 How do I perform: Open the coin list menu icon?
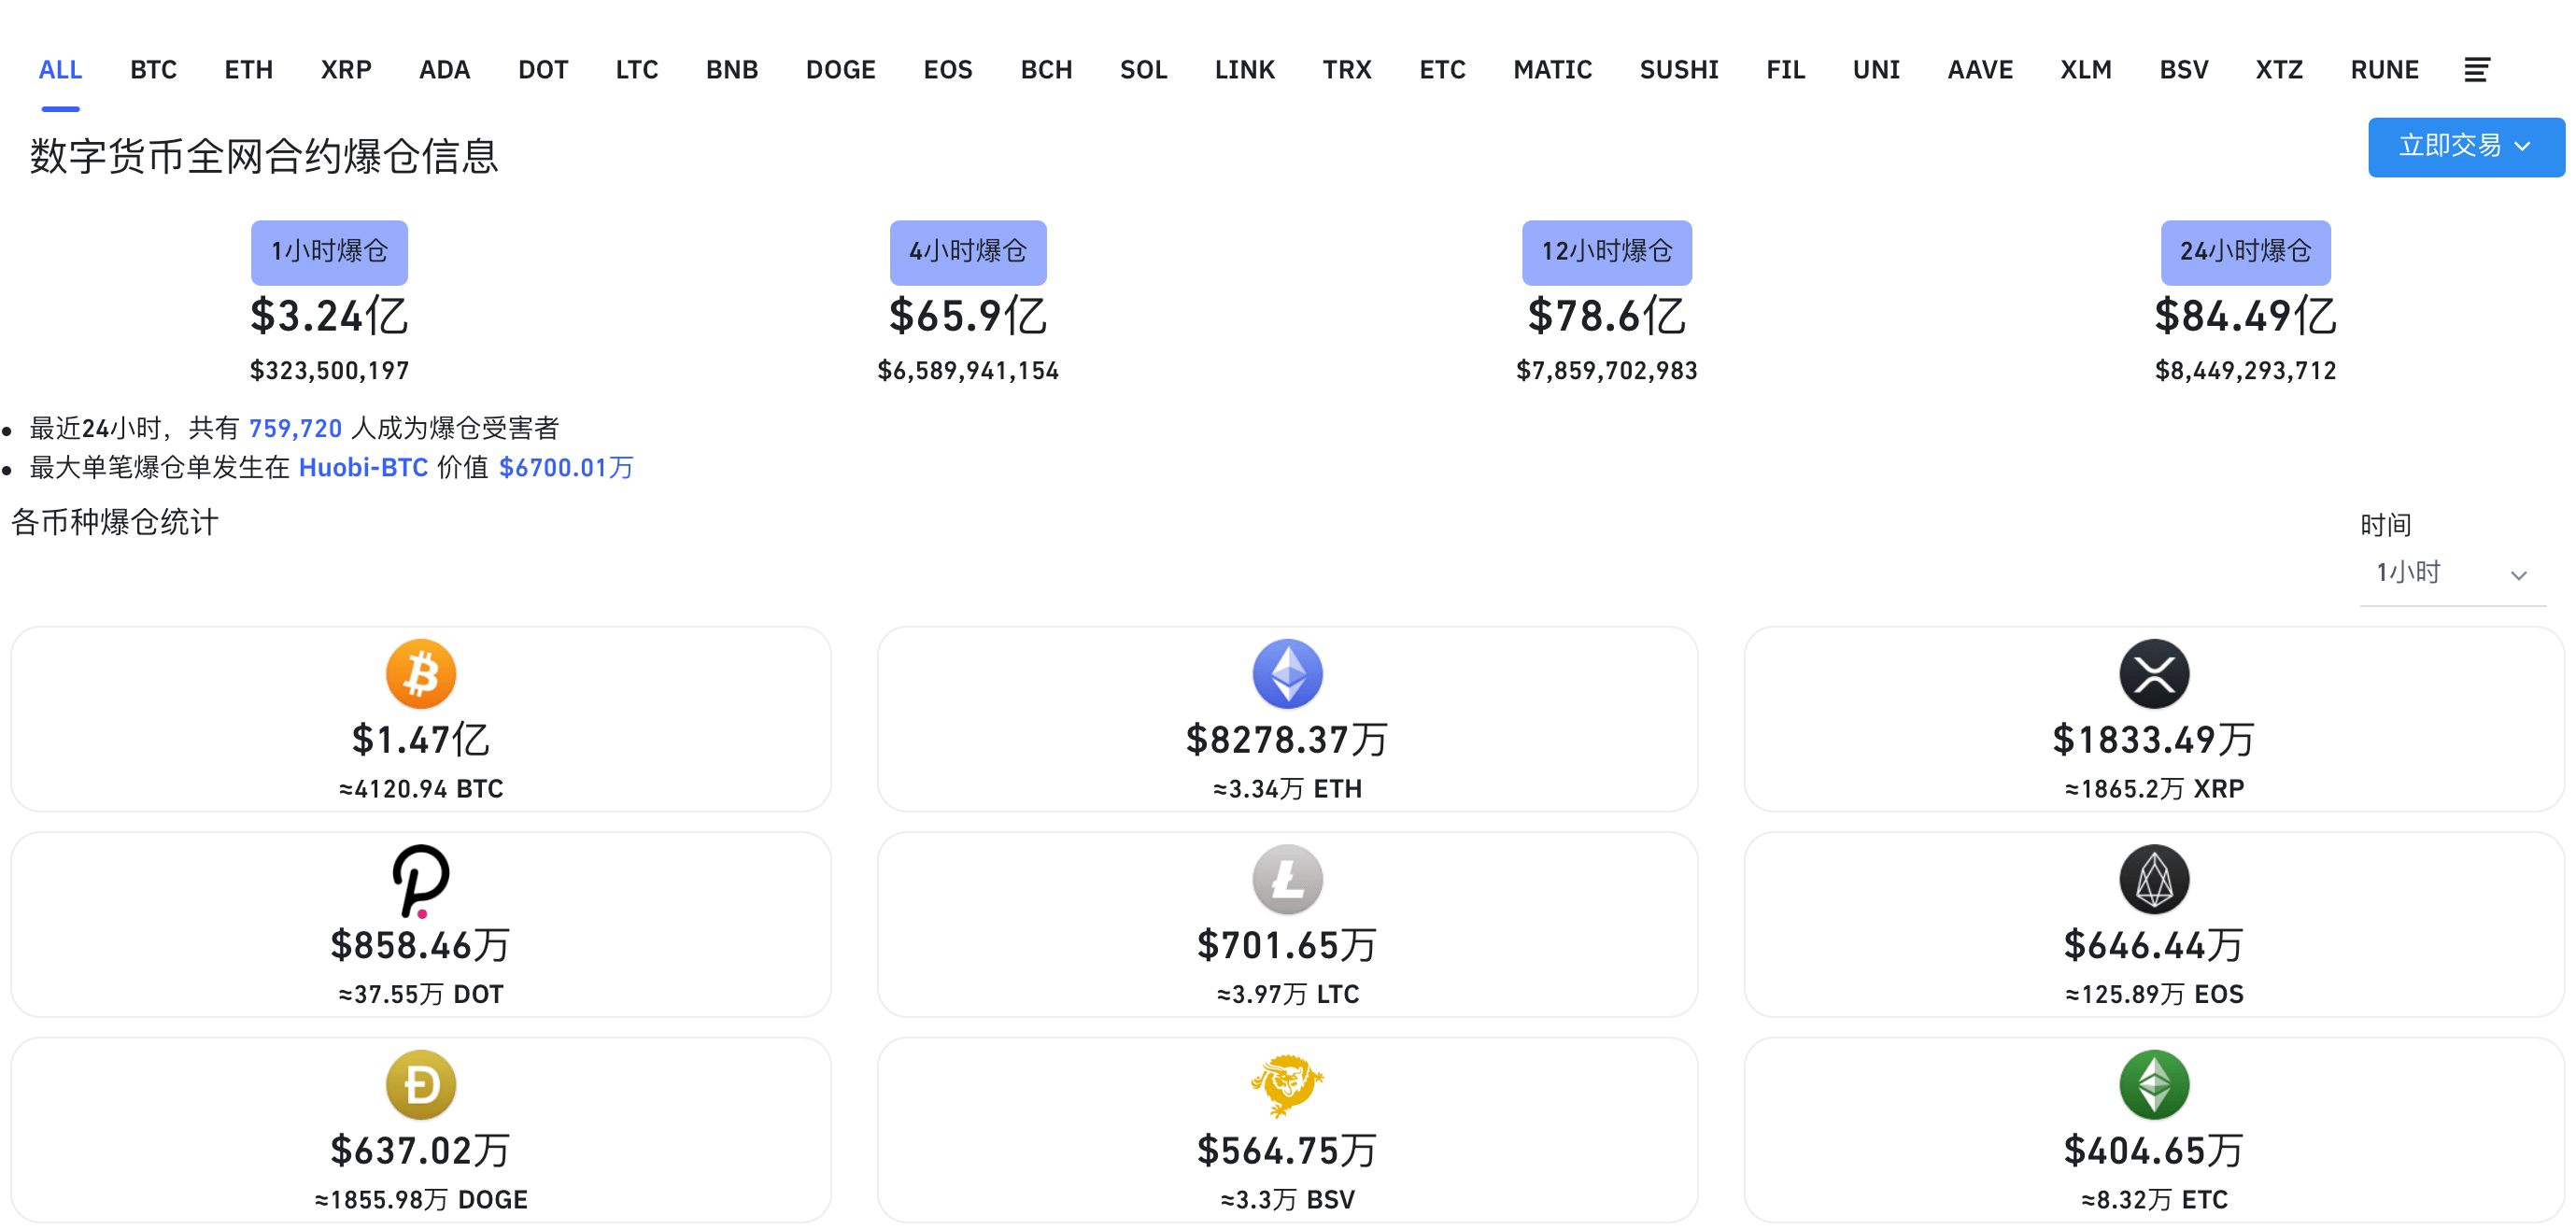coord(2476,70)
